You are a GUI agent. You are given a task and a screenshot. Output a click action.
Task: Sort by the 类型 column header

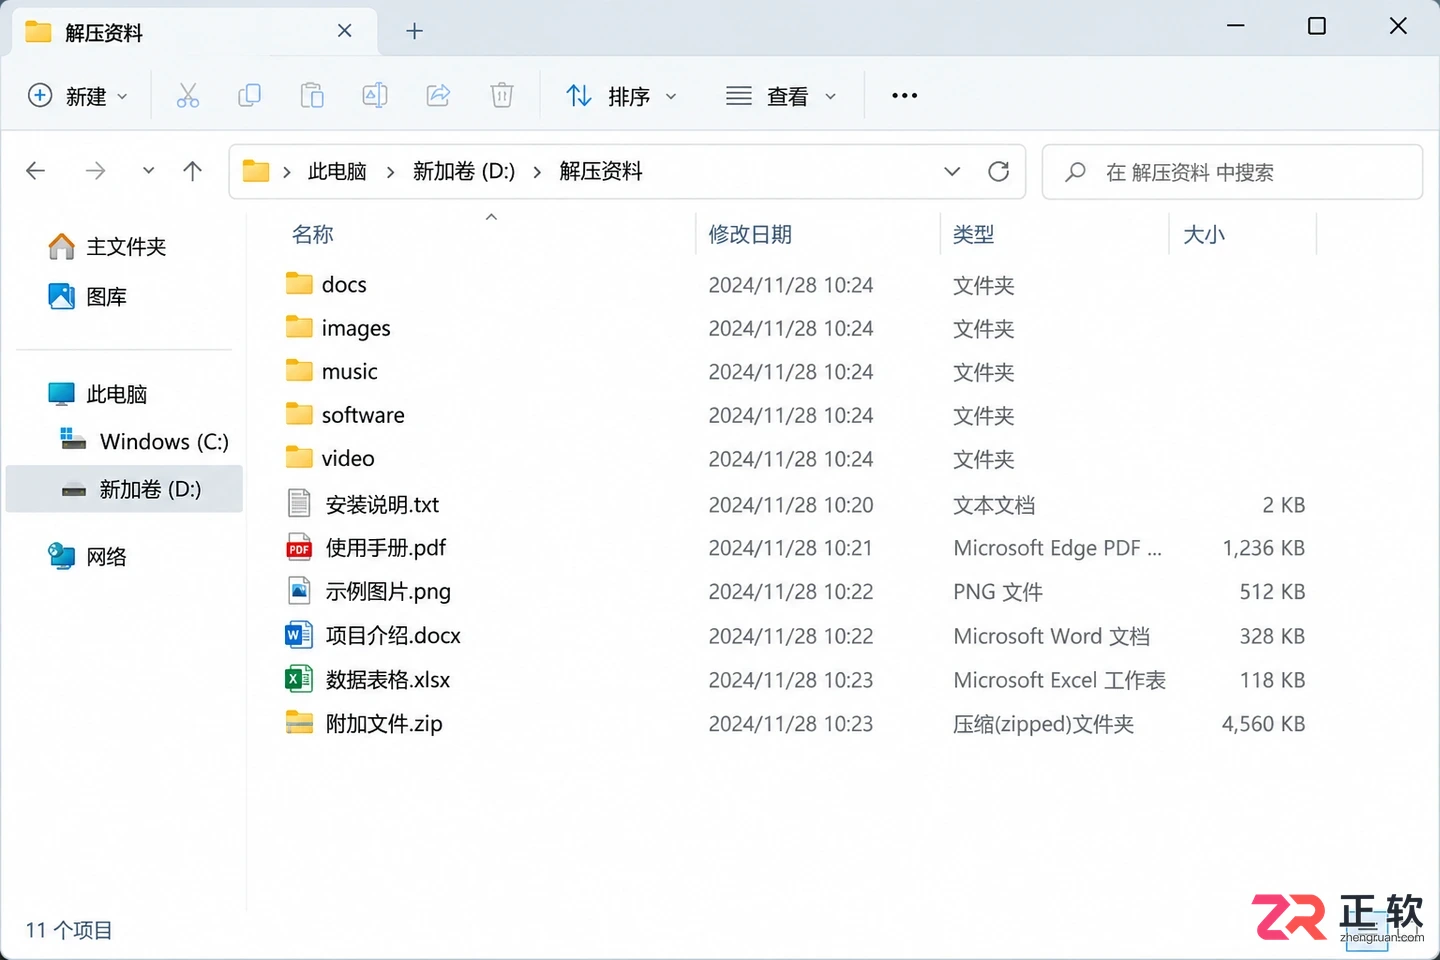click(x=974, y=235)
